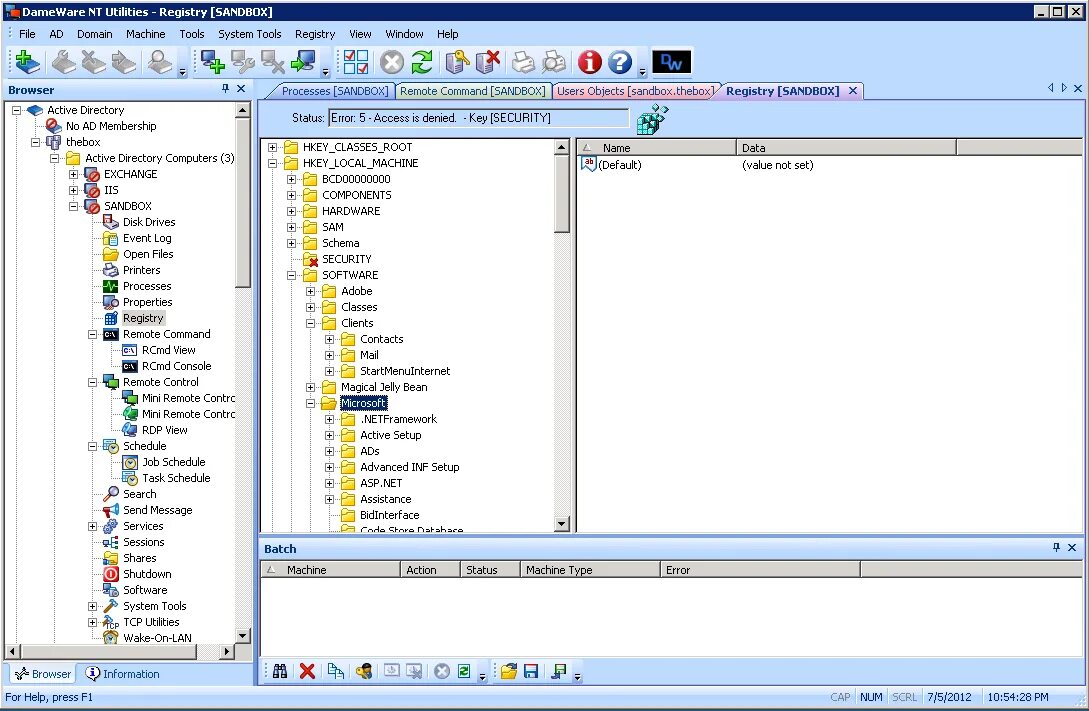Click the Status error message field

pyautogui.click(x=479, y=118)
